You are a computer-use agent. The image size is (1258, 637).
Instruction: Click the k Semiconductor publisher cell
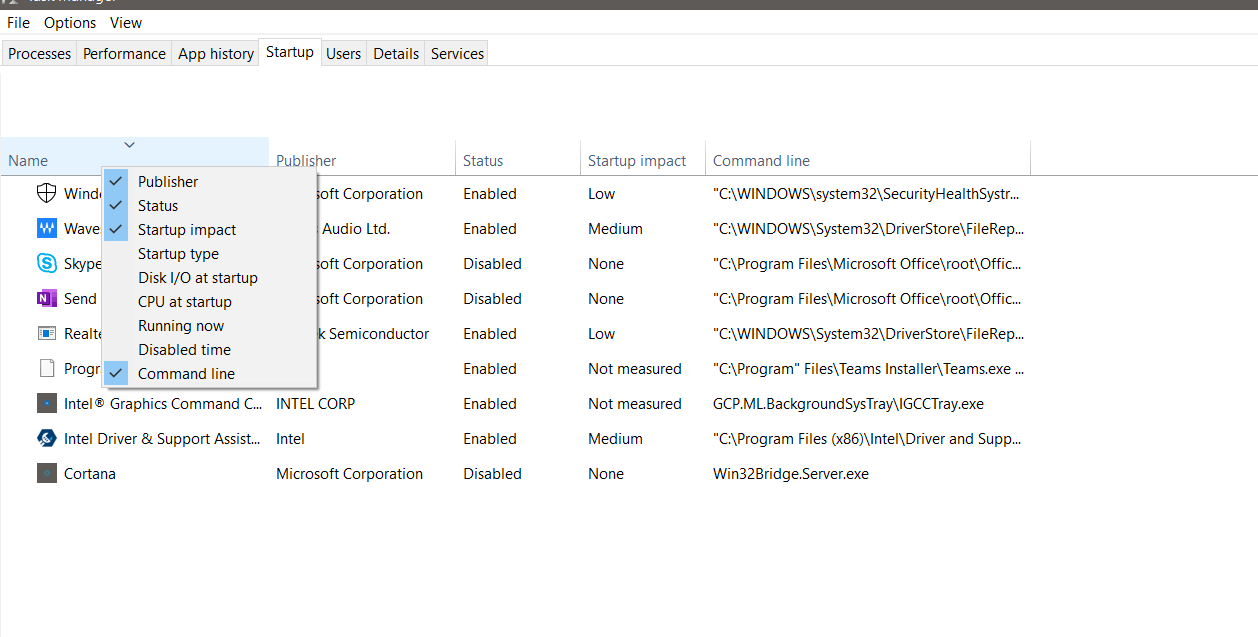coord(374,333)
